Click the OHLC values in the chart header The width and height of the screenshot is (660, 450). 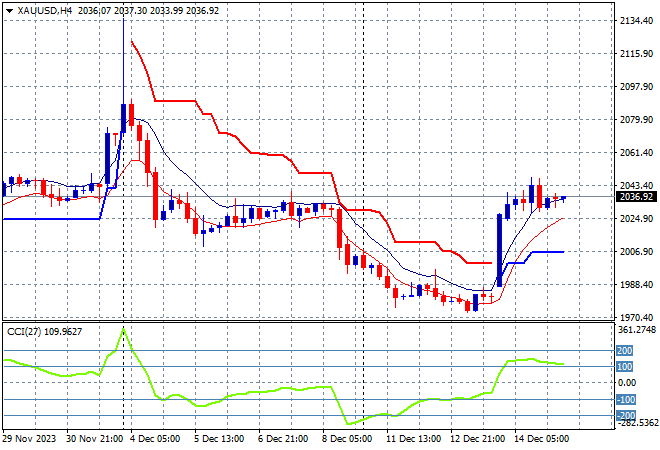coord(149,10)
